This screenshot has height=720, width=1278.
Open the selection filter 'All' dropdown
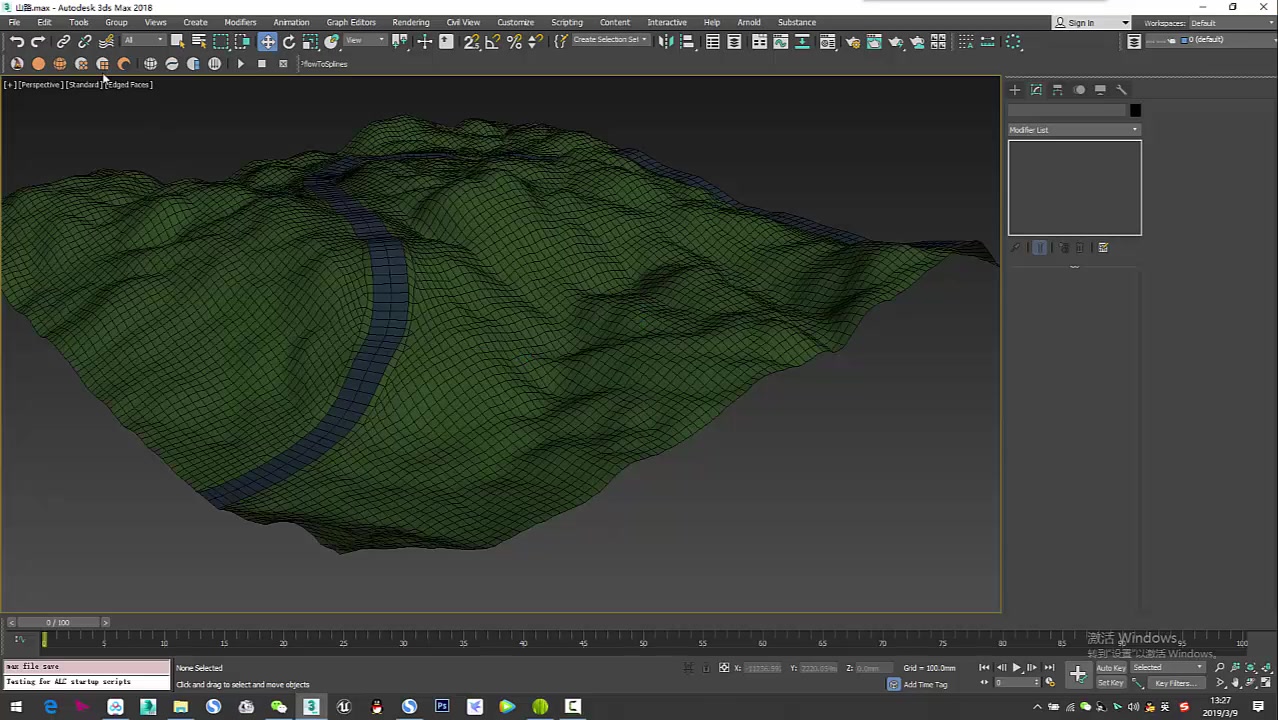tap(143, 41)
